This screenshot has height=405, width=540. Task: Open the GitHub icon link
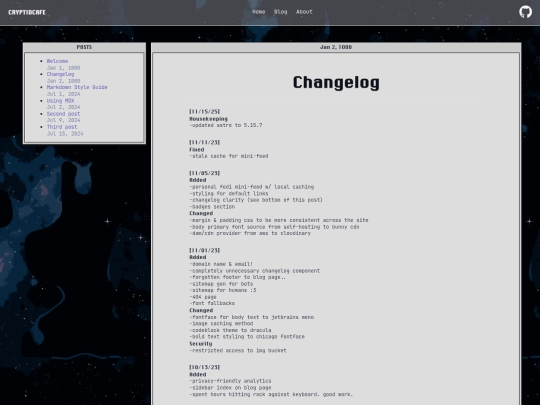pos(525,12)
